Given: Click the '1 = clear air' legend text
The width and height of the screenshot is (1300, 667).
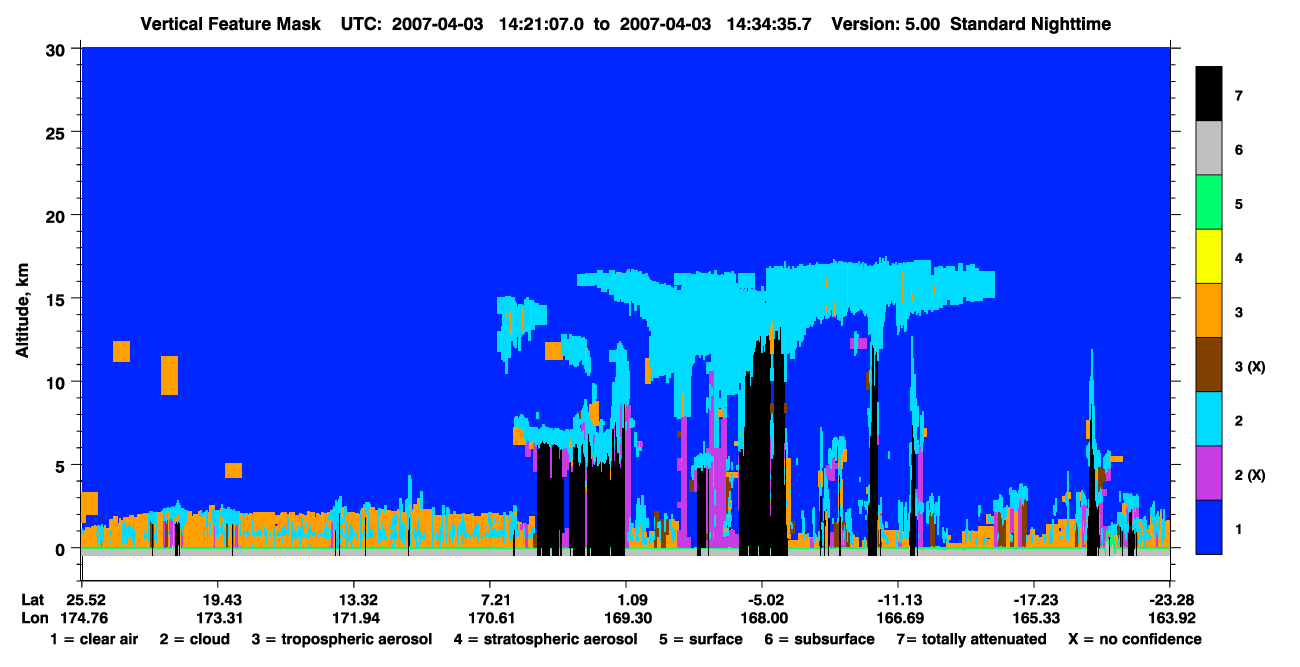Looking at the screenshot, I should pyautogui.click(x=94, y=639).
